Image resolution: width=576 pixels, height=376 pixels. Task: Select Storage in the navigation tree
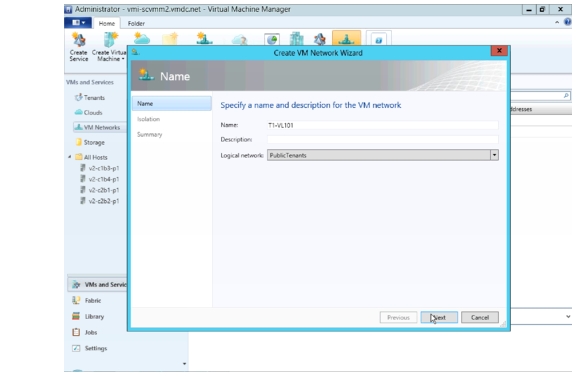[90, 142]
